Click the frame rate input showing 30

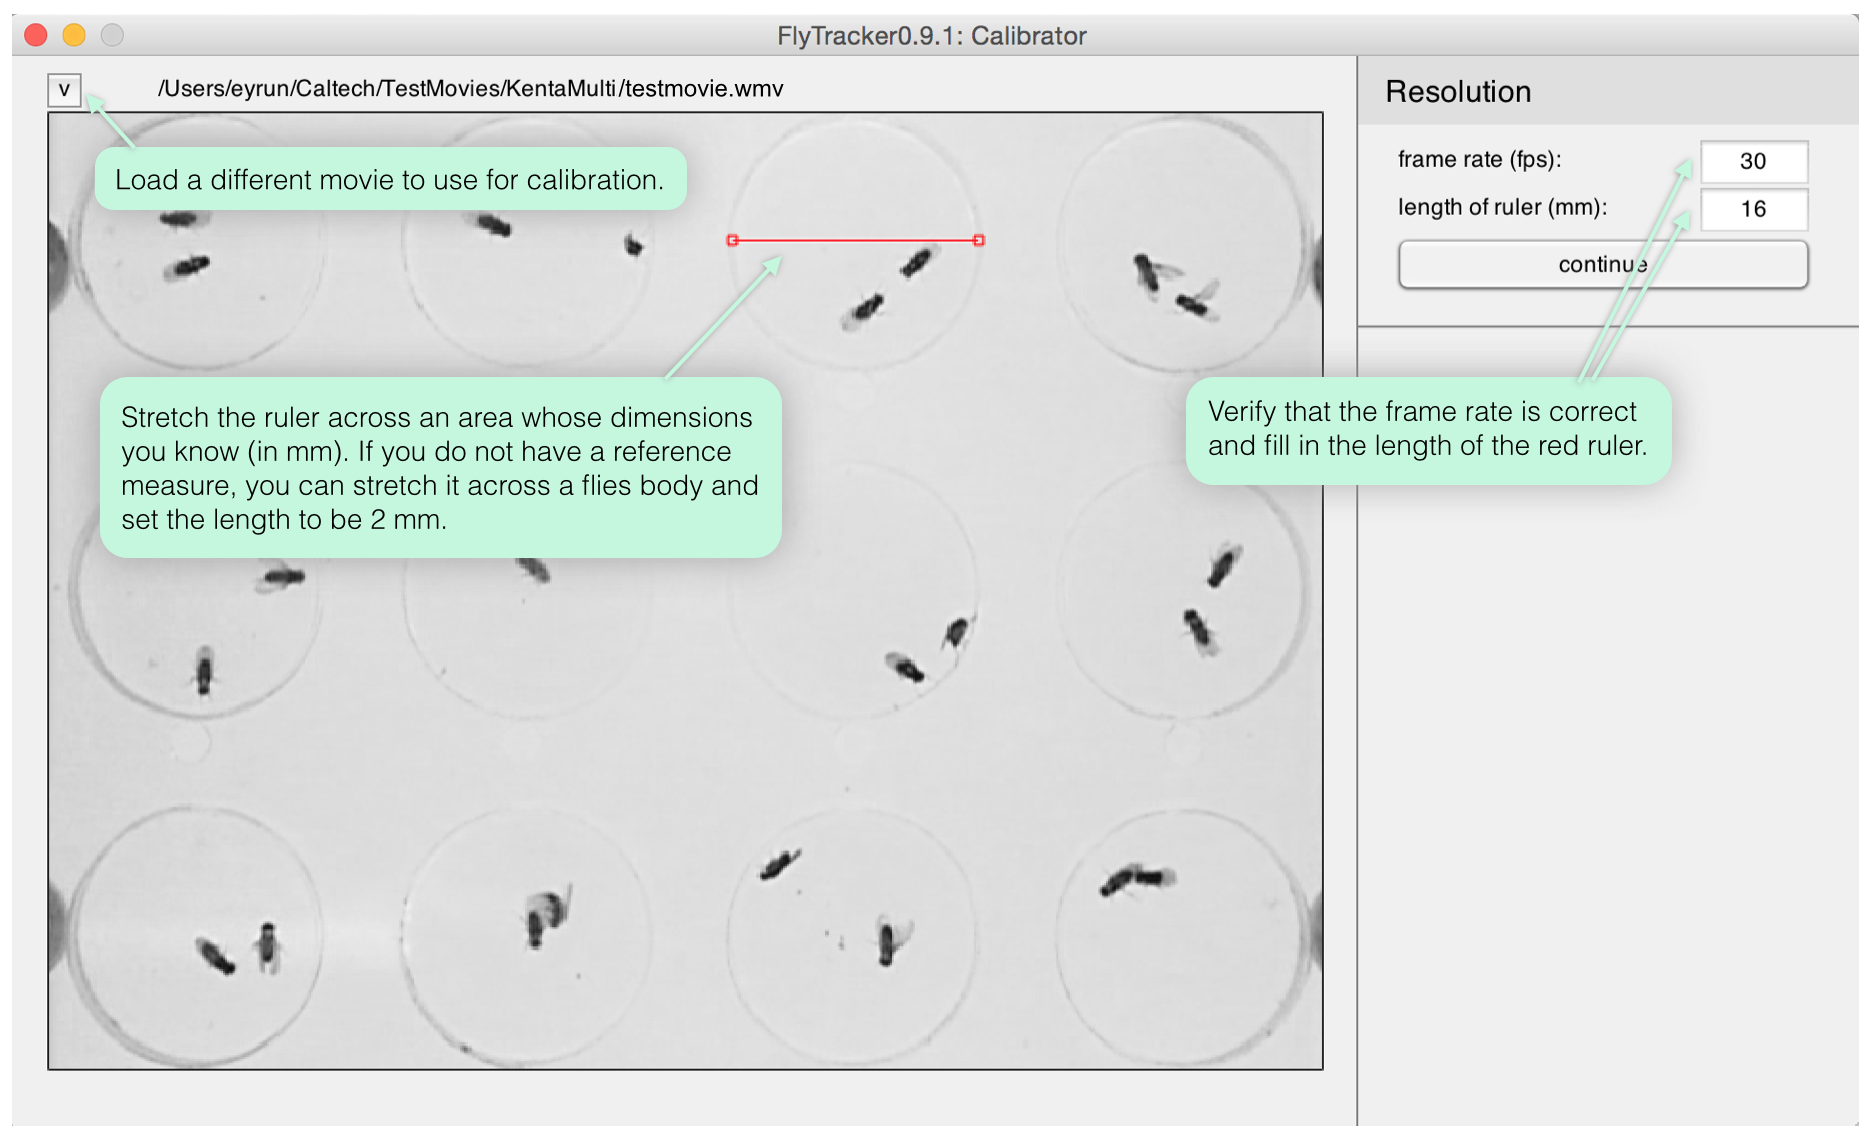1753,161
